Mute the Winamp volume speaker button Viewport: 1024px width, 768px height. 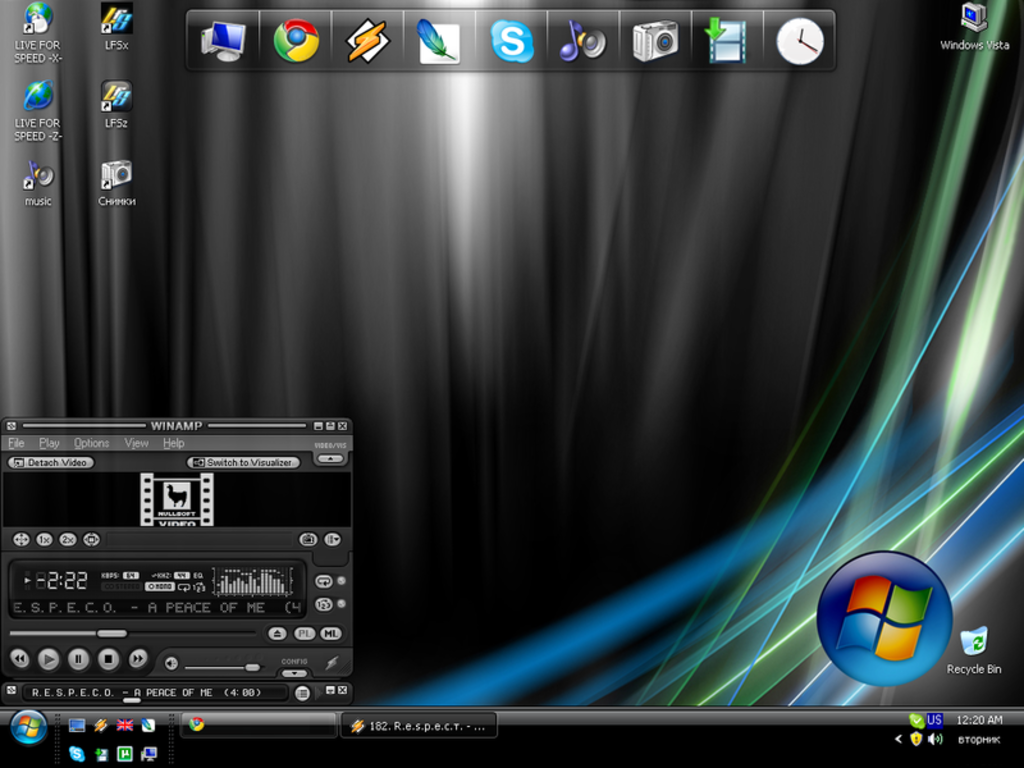tap(171, 664)
